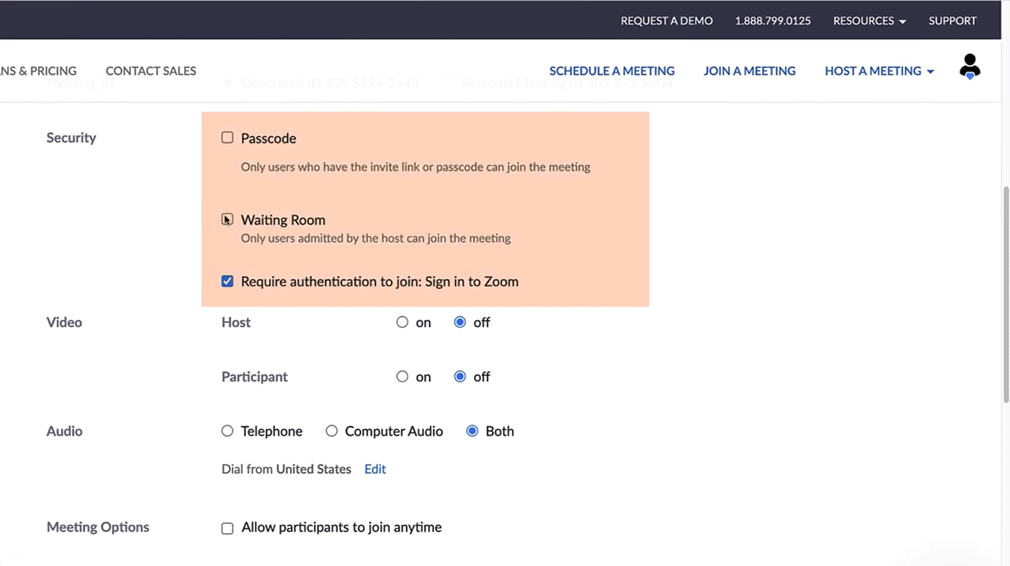The width and height of the screenshot is (1010, 566).
Task: Go to Join a Meeting
Action: click(x=749, y=71)
